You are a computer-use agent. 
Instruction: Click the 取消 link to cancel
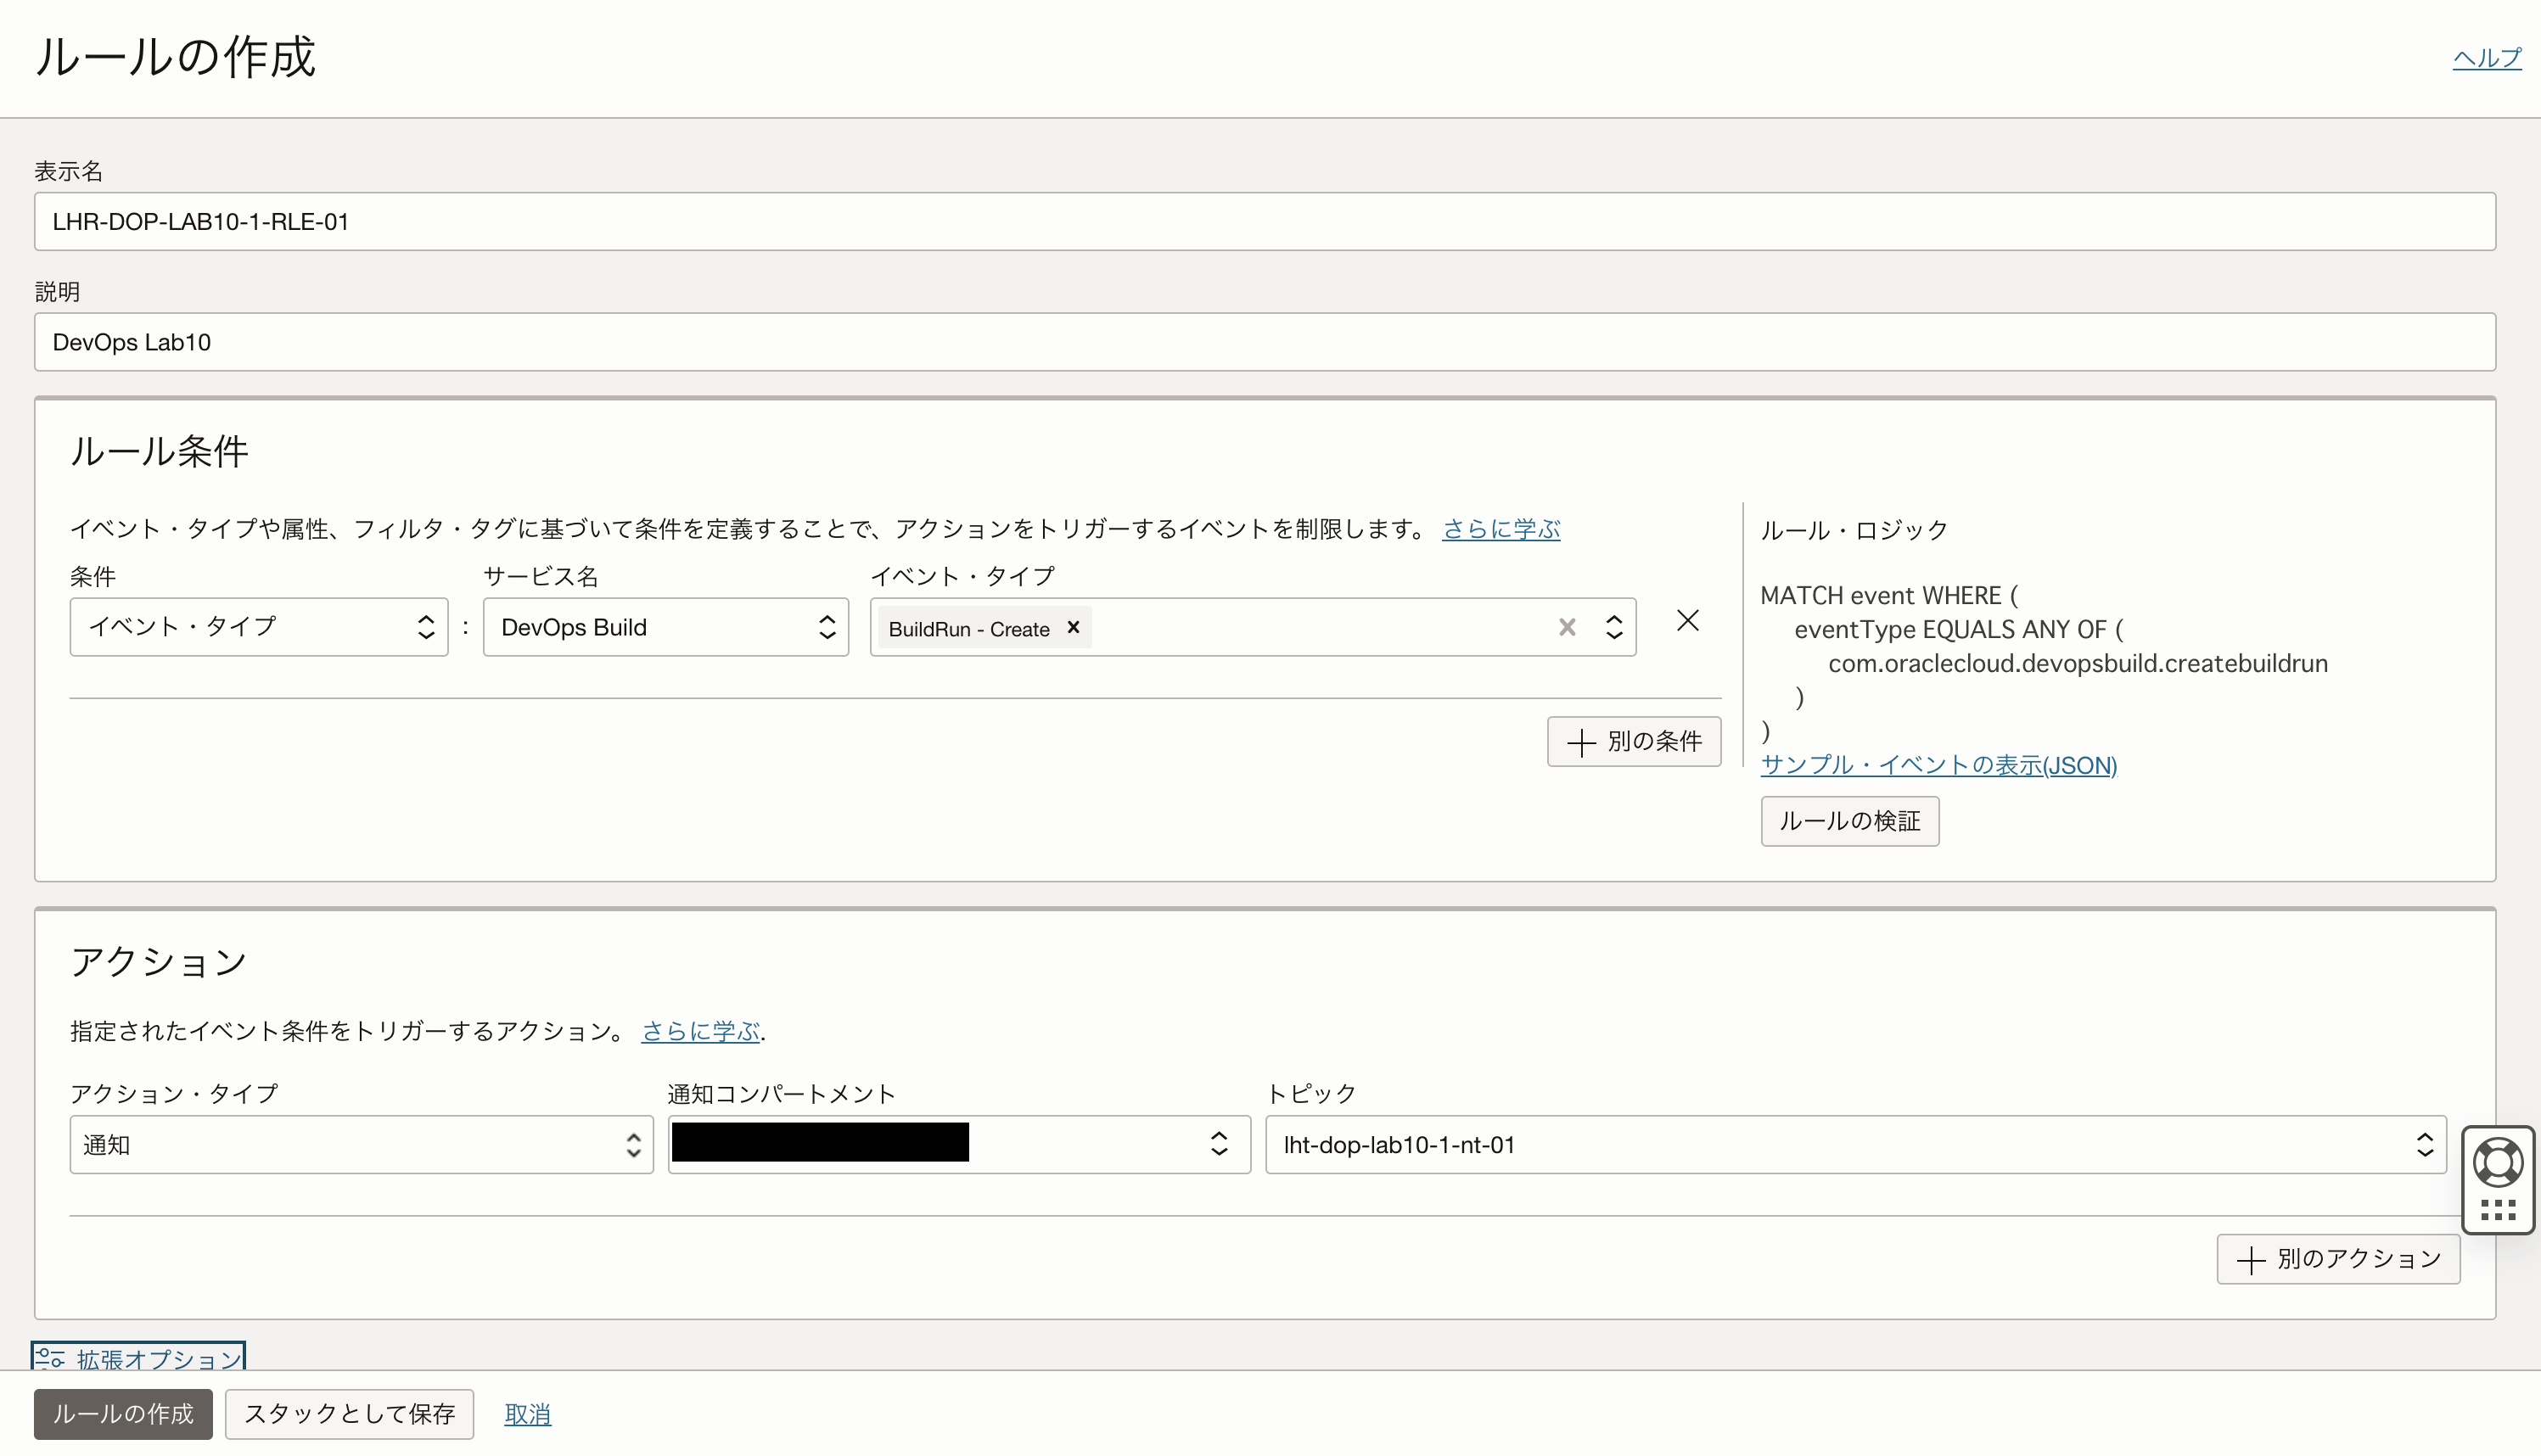point(527,1414)
